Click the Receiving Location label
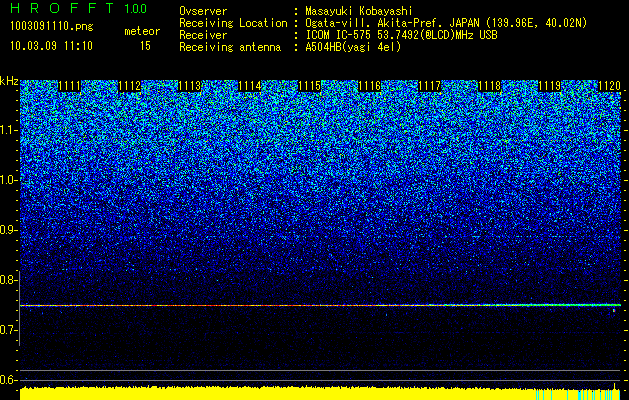Image resolution: width=629 pixels, height=400 pixels. pyautogui.click(x=233, y=23)
